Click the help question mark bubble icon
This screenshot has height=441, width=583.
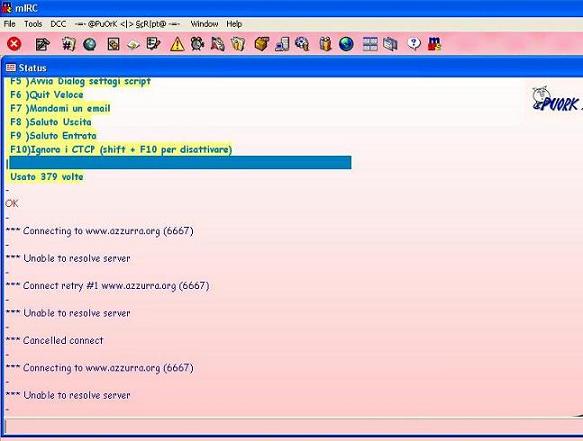[413, 44]
